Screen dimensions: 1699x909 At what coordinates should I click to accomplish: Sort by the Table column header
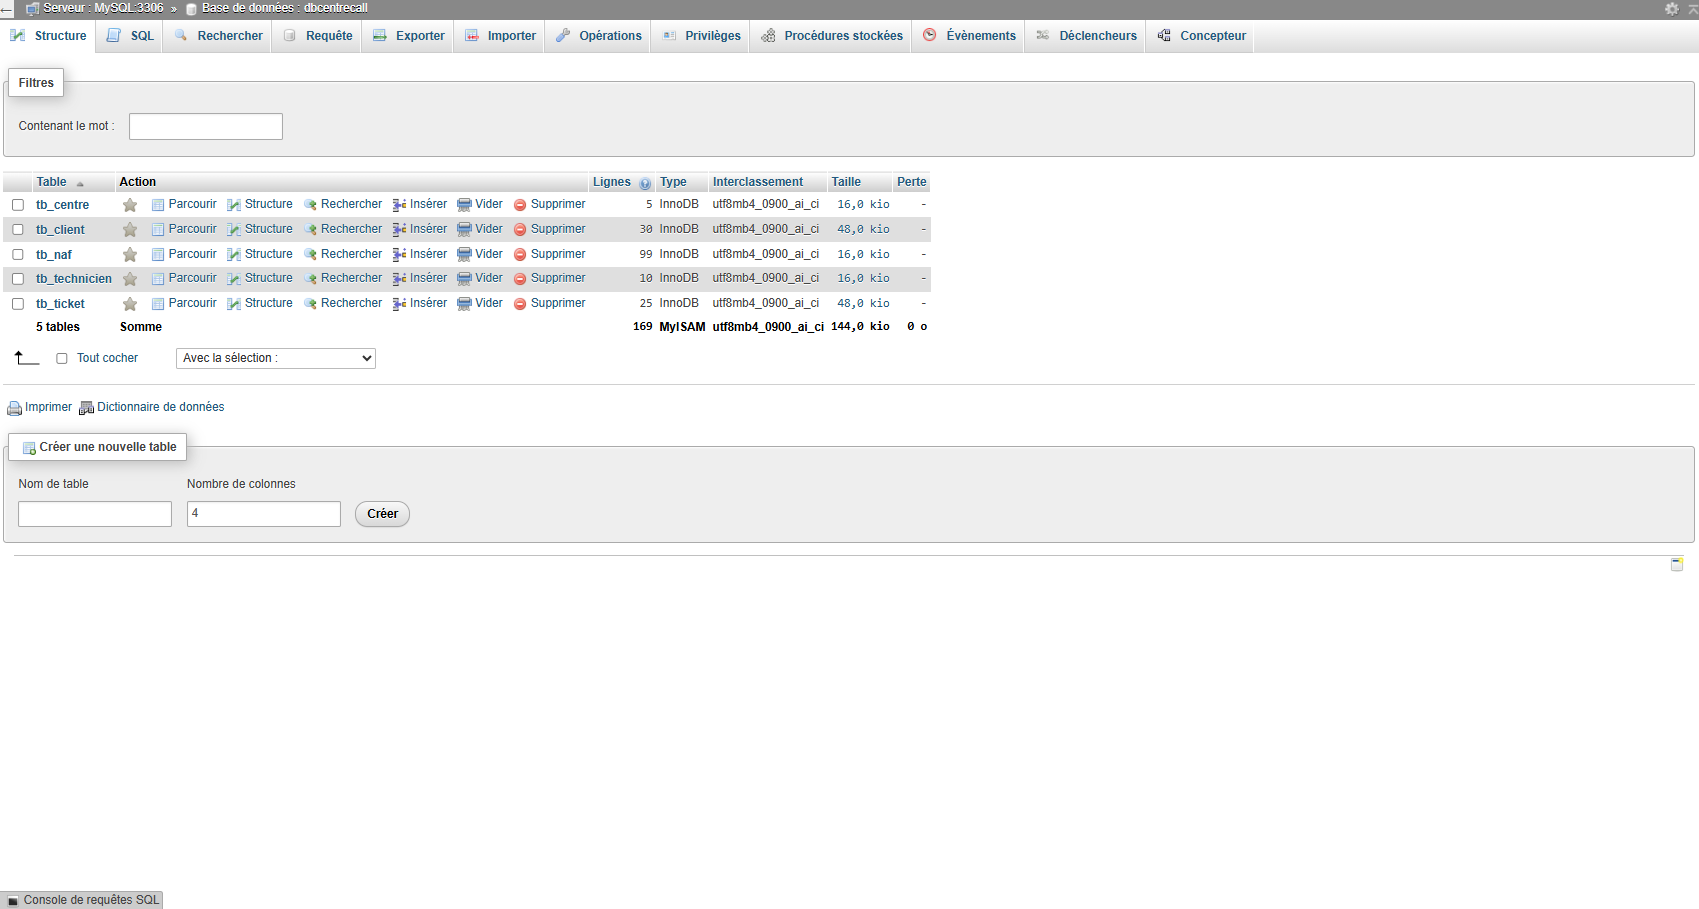click(x=51, y=182)
